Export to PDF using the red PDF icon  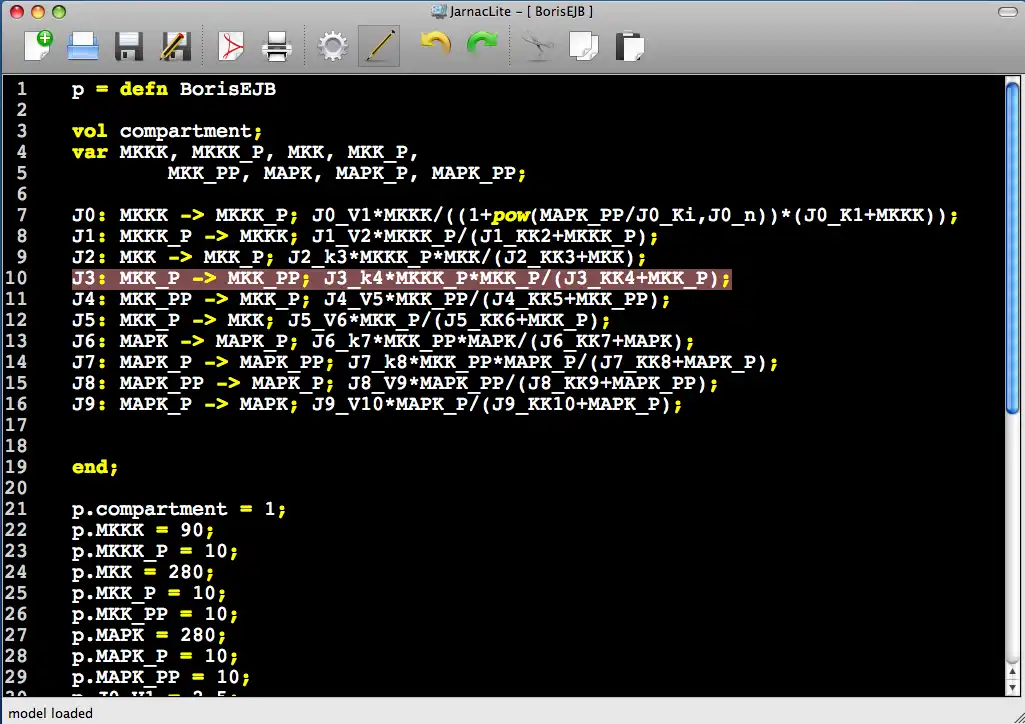point(231,47)
